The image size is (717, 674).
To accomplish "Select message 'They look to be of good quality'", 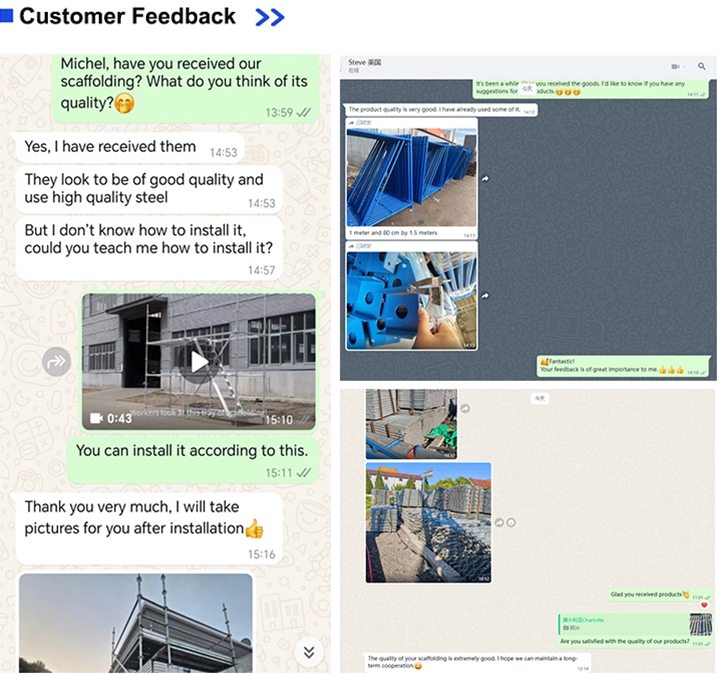I will (149, 189).
